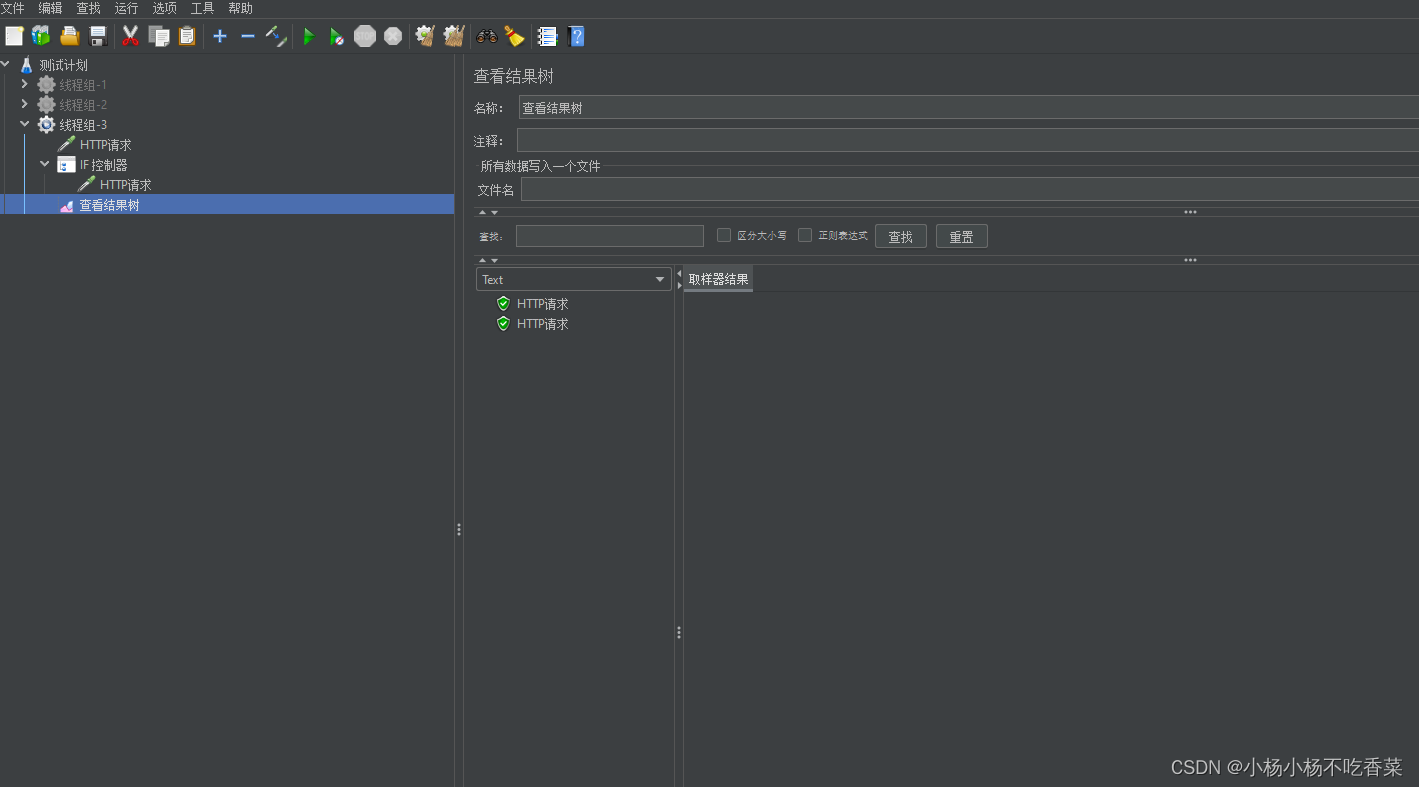Screen dimensions: 1419x787
Task: Click the 测试计划 flask icon
Action: pyautogui.click(x=27, y=65)
